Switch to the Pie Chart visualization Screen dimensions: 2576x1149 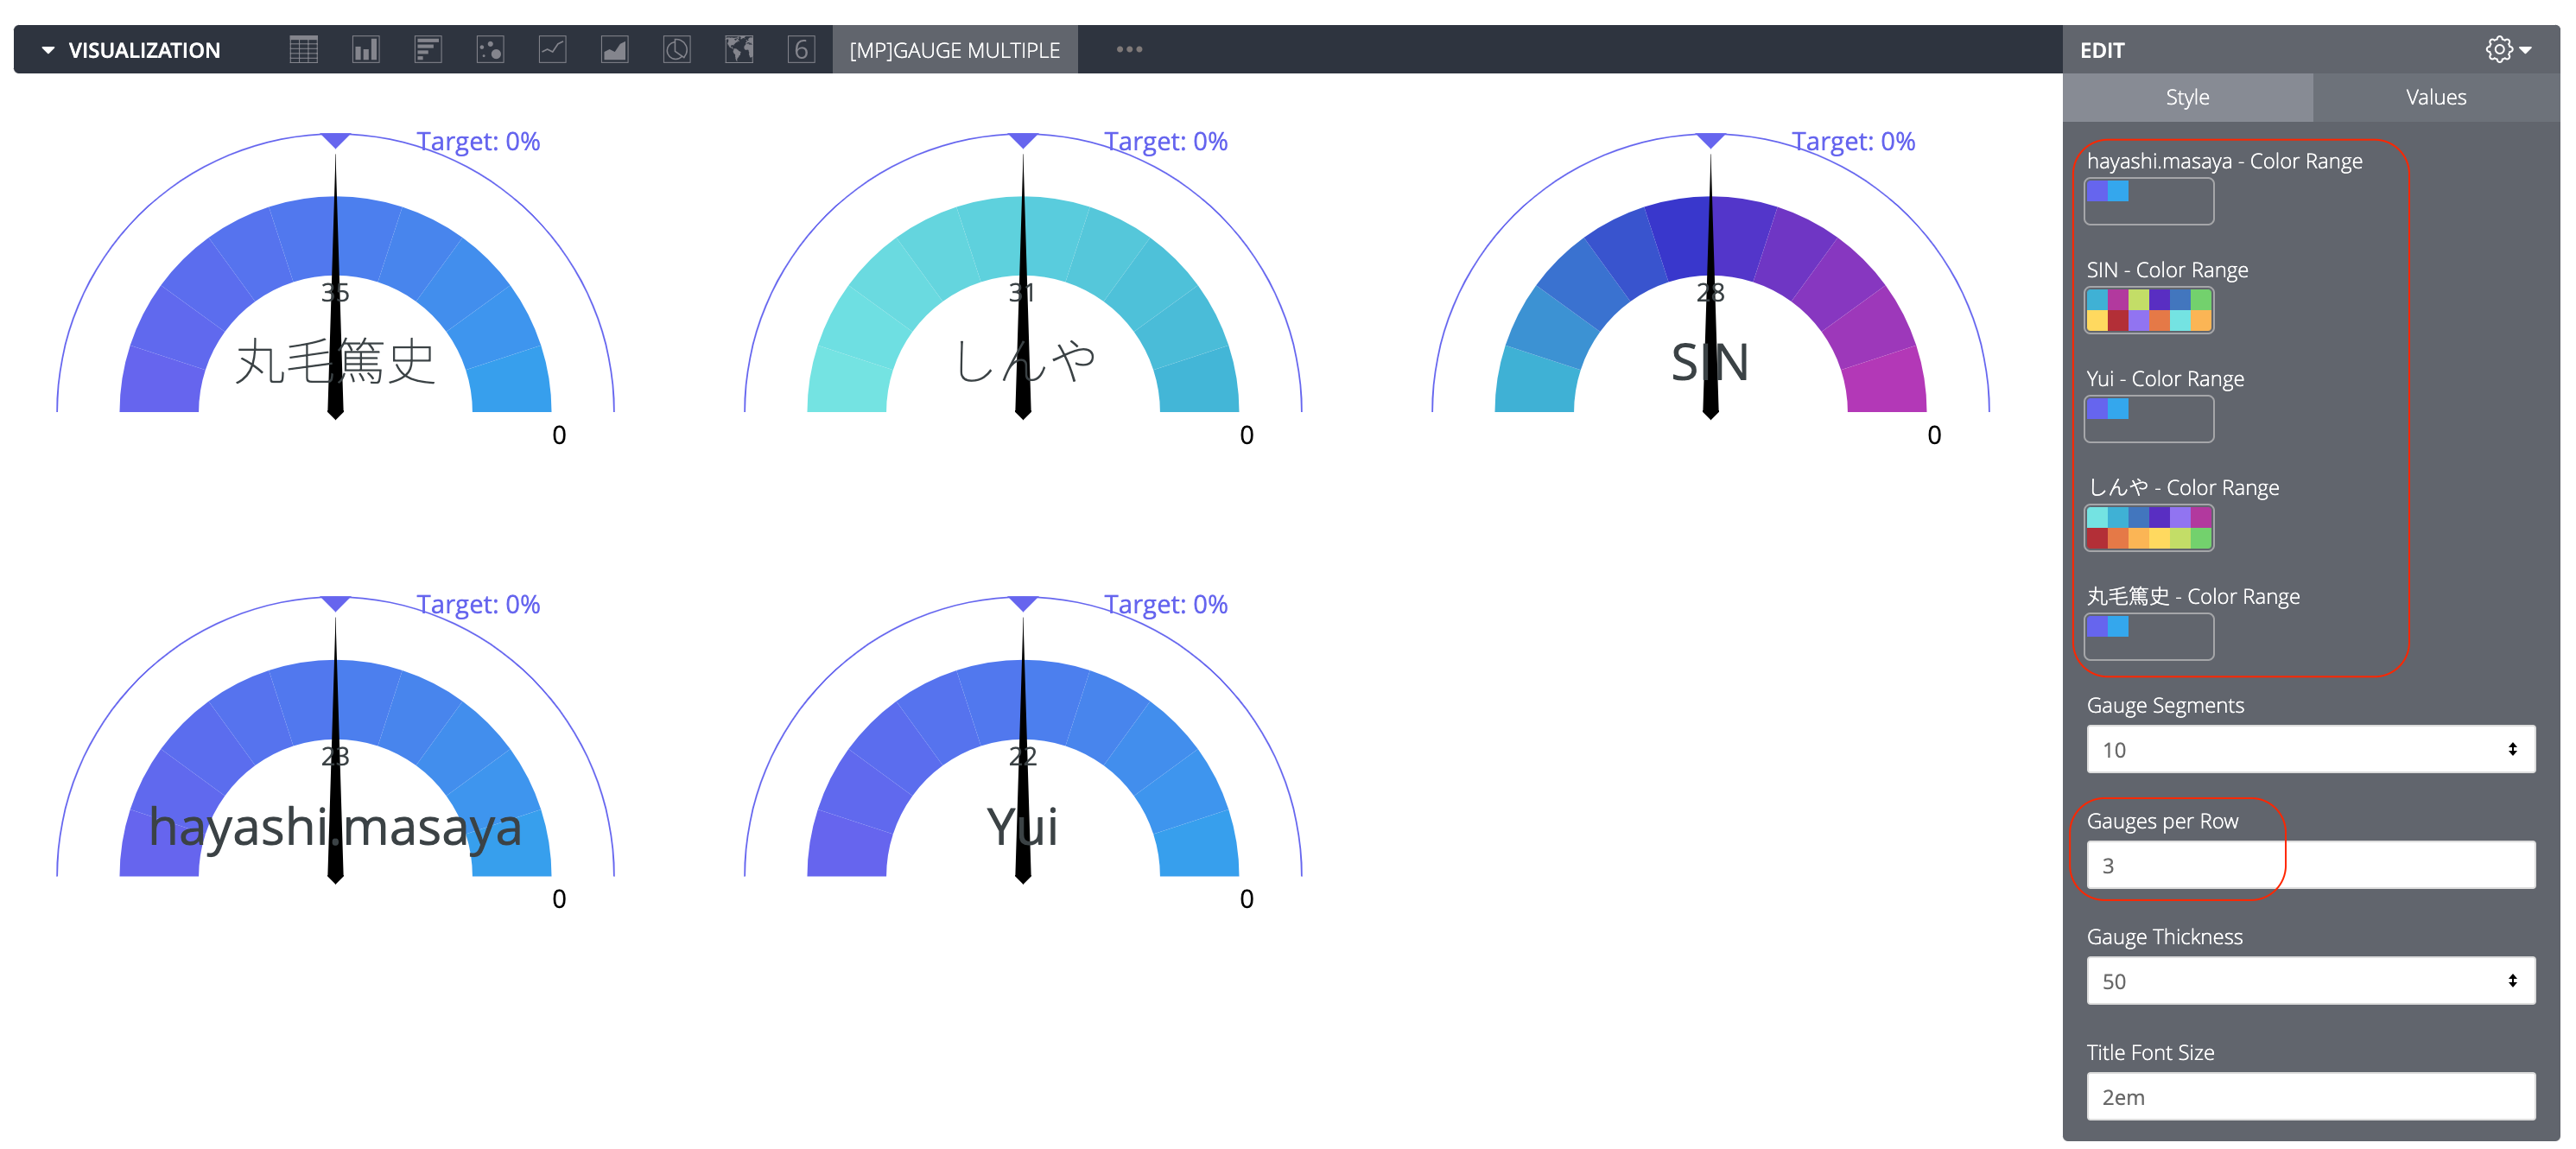click(677, 49)
